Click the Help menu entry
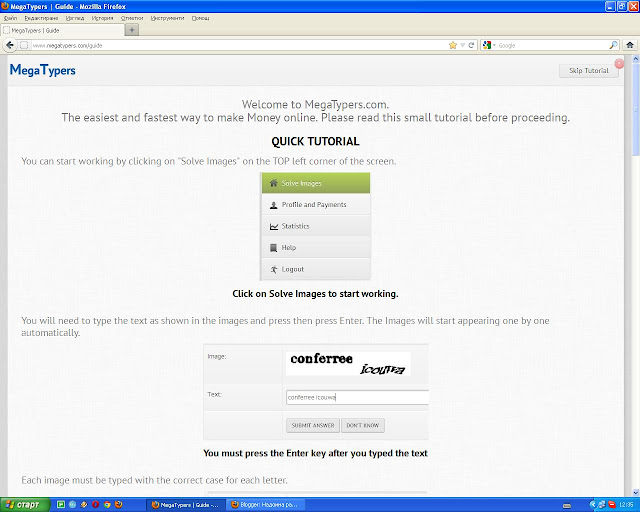The width and height of the screenshot is (640, 512). [x=316, y=247]
